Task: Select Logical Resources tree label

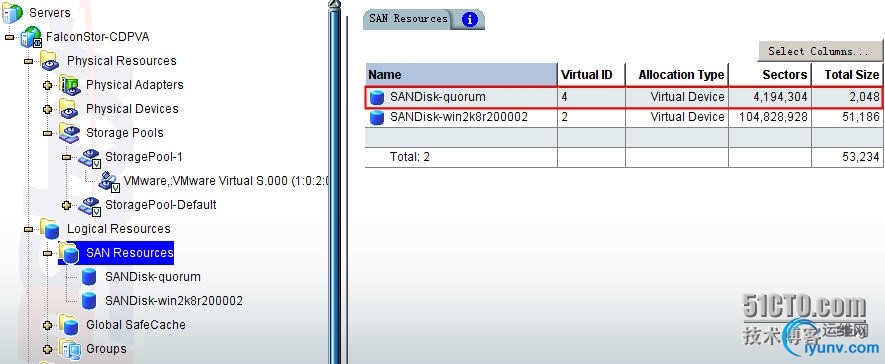Action: click(119, 229)
